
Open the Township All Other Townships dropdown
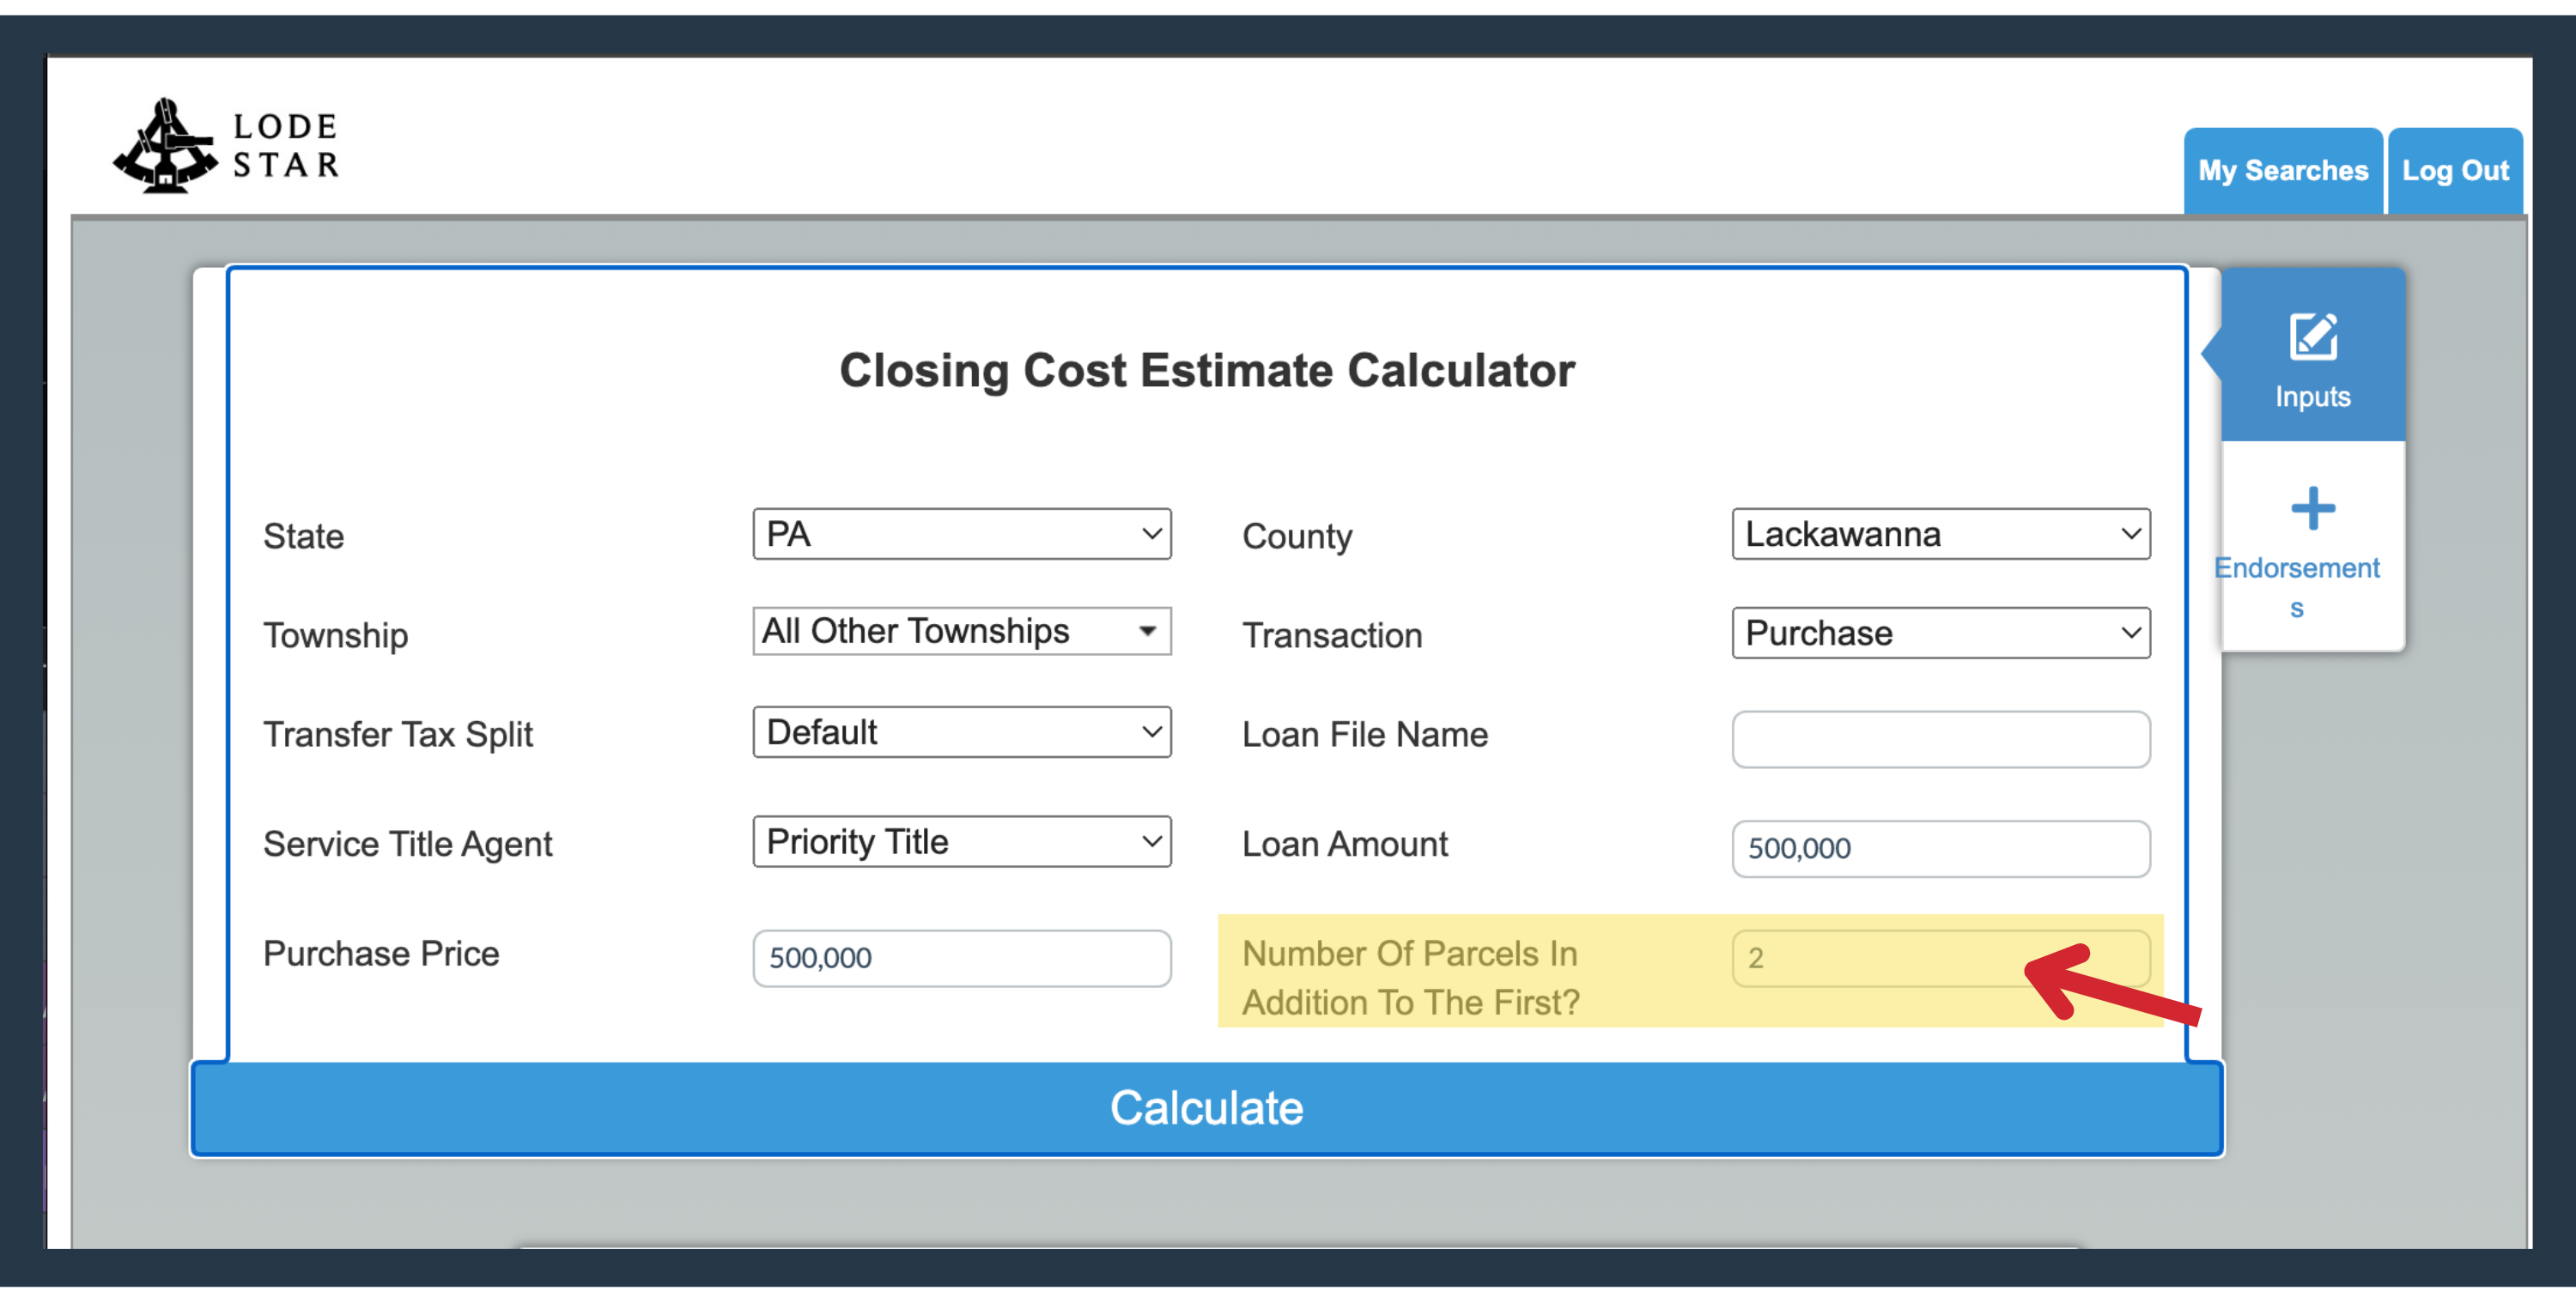961,631
